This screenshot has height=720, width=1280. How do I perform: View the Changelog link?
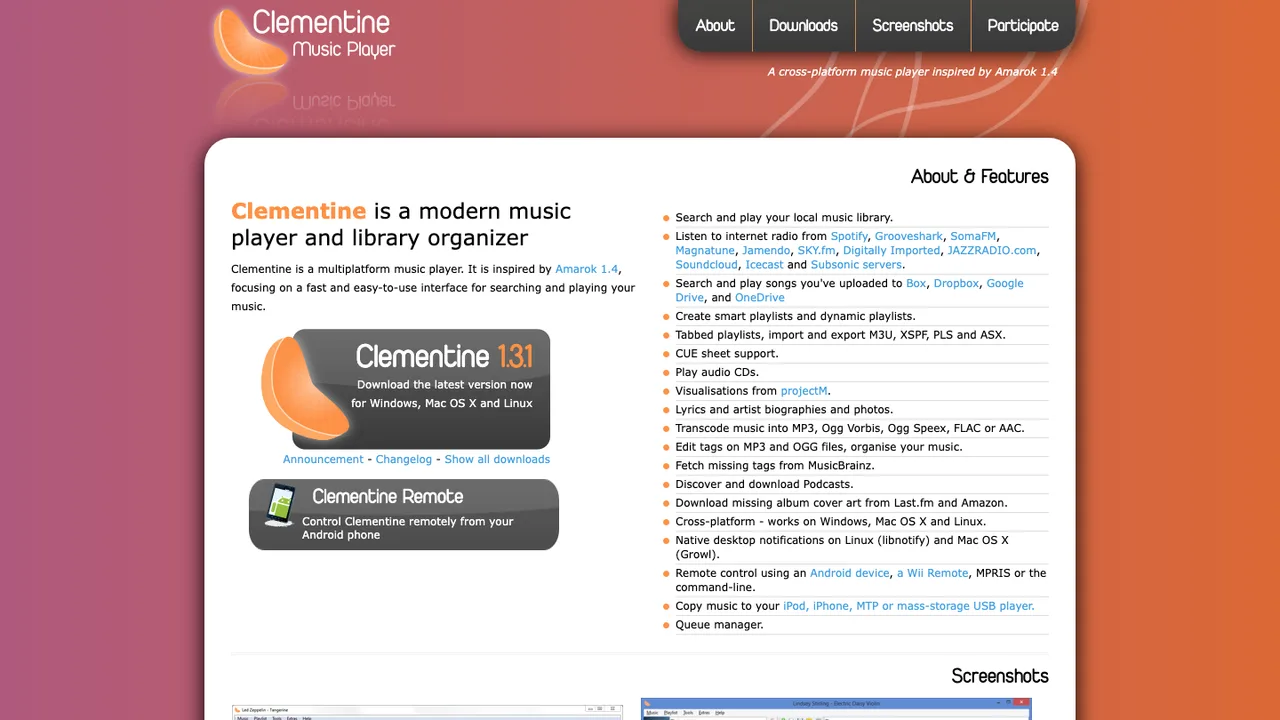click(404, 459)
